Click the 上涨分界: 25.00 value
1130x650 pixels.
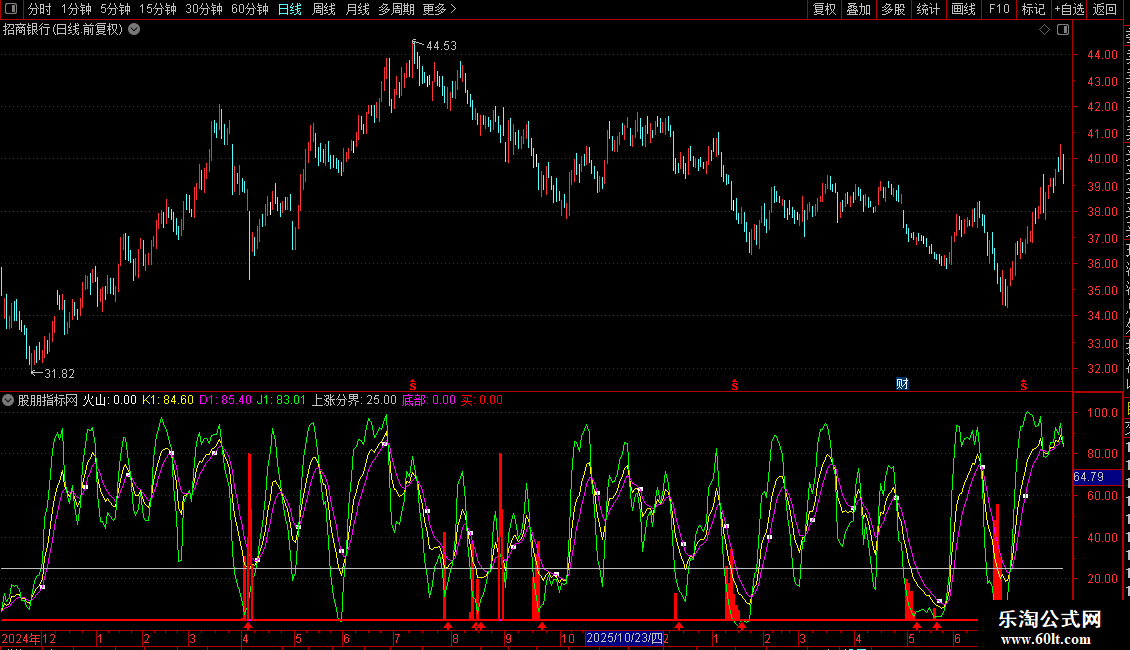pos(354,400)
